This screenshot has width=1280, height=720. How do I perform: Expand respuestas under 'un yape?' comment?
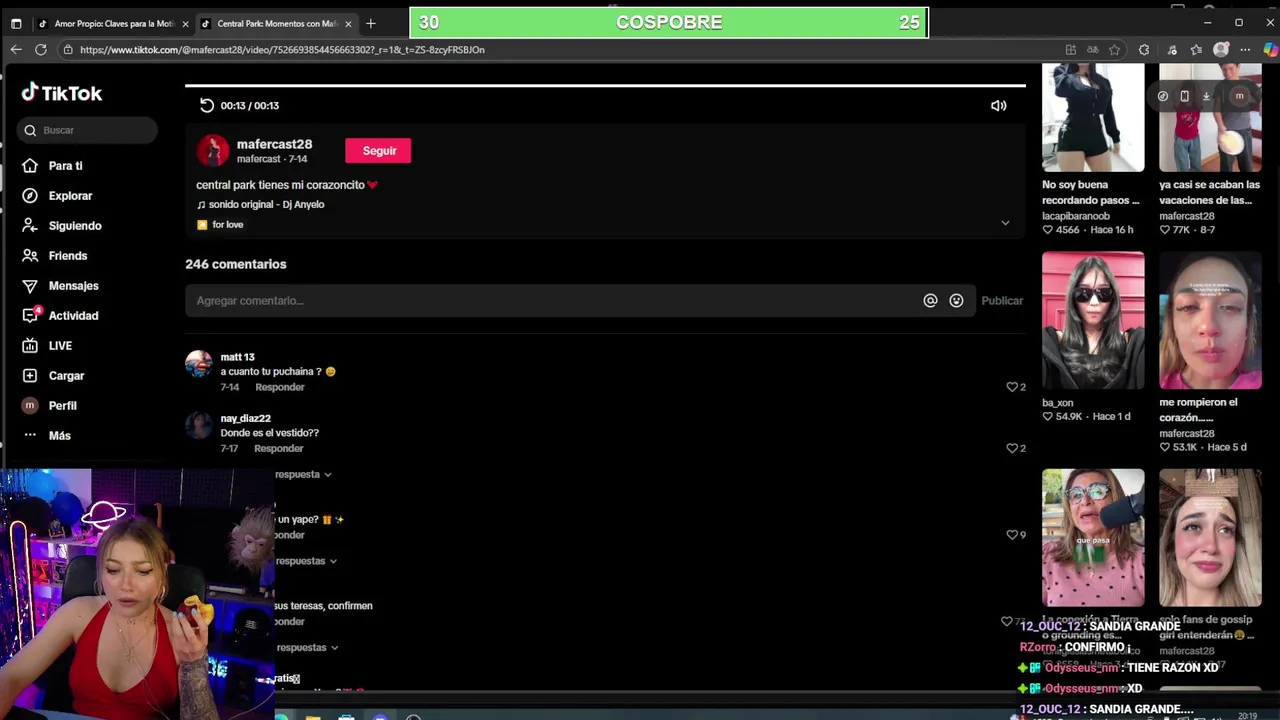coord(306,561)
